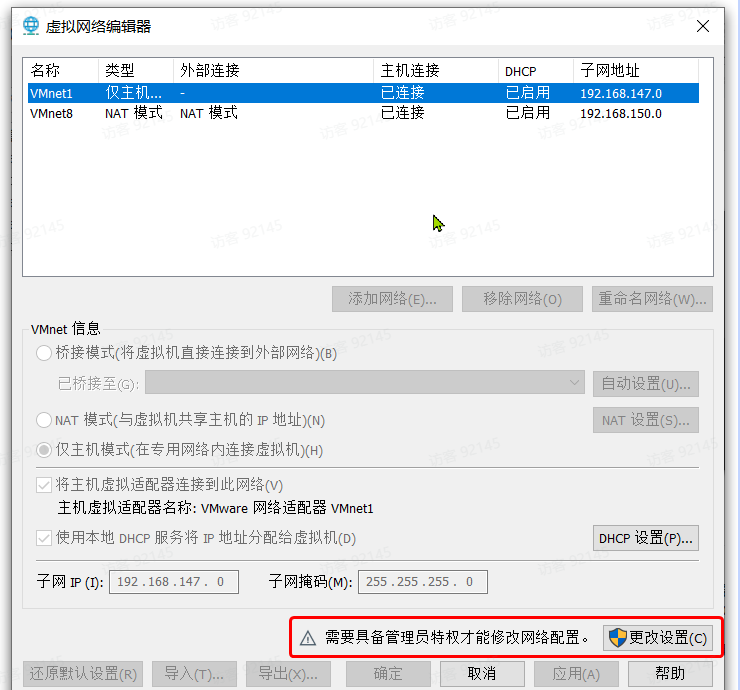740x690 pixels.
Task: Toggle 使用本地 DHCP 服务 checkbox
Action: click(x=44, y=538)
